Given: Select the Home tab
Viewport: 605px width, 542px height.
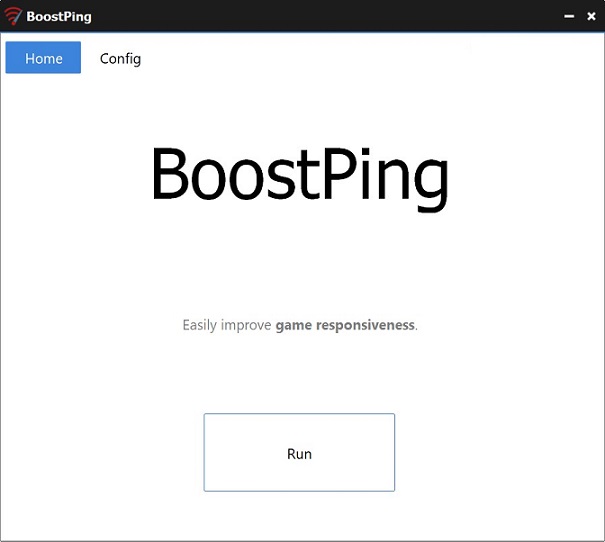Looking at the screenshot, I should tap(43, 57).
